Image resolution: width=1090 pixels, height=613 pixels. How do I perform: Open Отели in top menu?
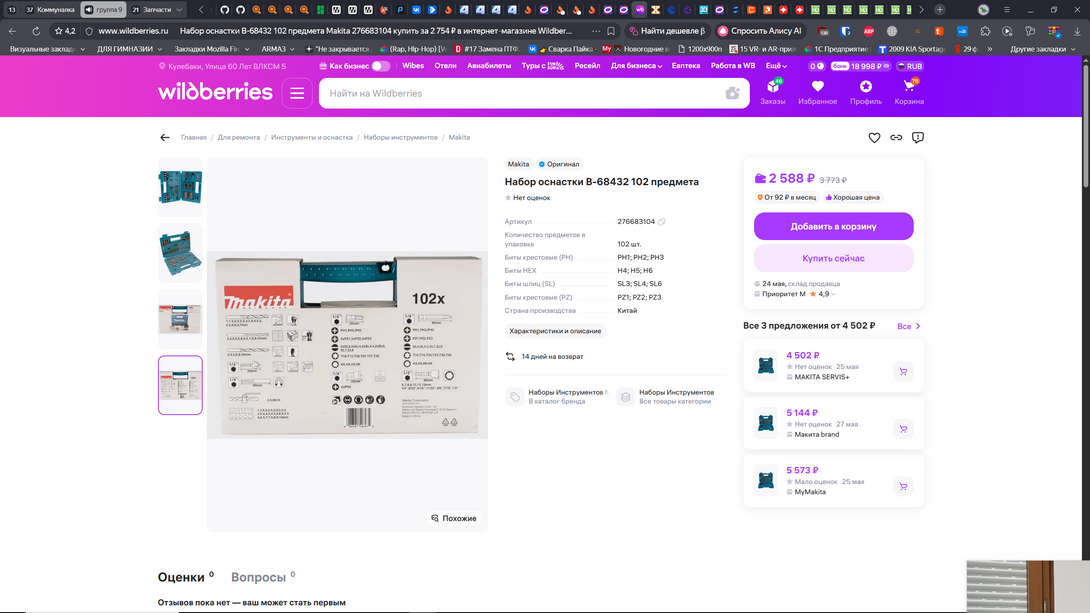[446, 66]
